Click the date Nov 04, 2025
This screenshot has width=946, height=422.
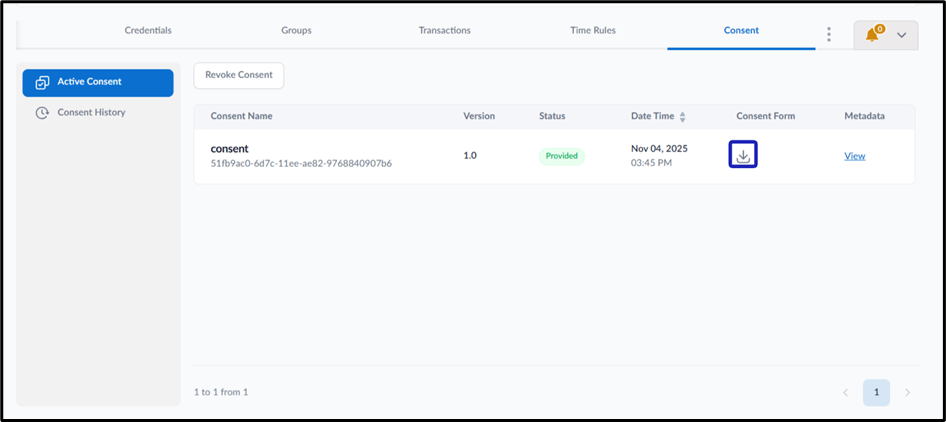[659, 149]
